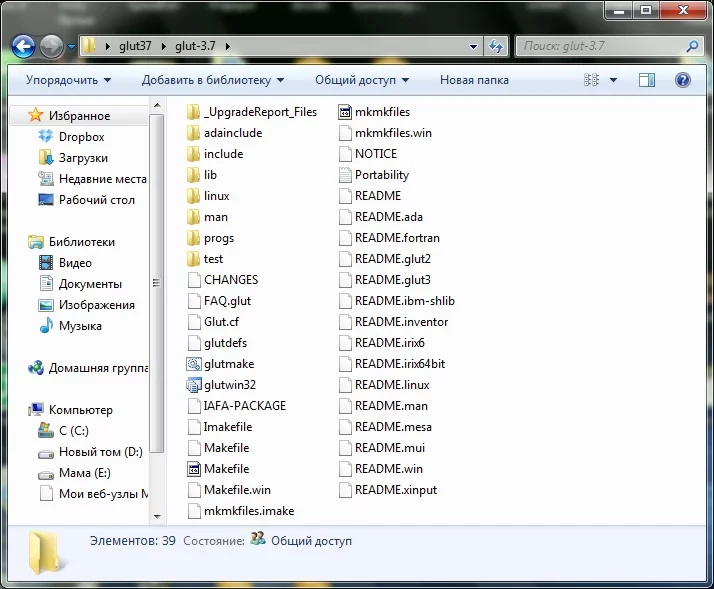This screenshot has width=714, height=589.
Task: Select man folder
Action: tap(207, 217)
